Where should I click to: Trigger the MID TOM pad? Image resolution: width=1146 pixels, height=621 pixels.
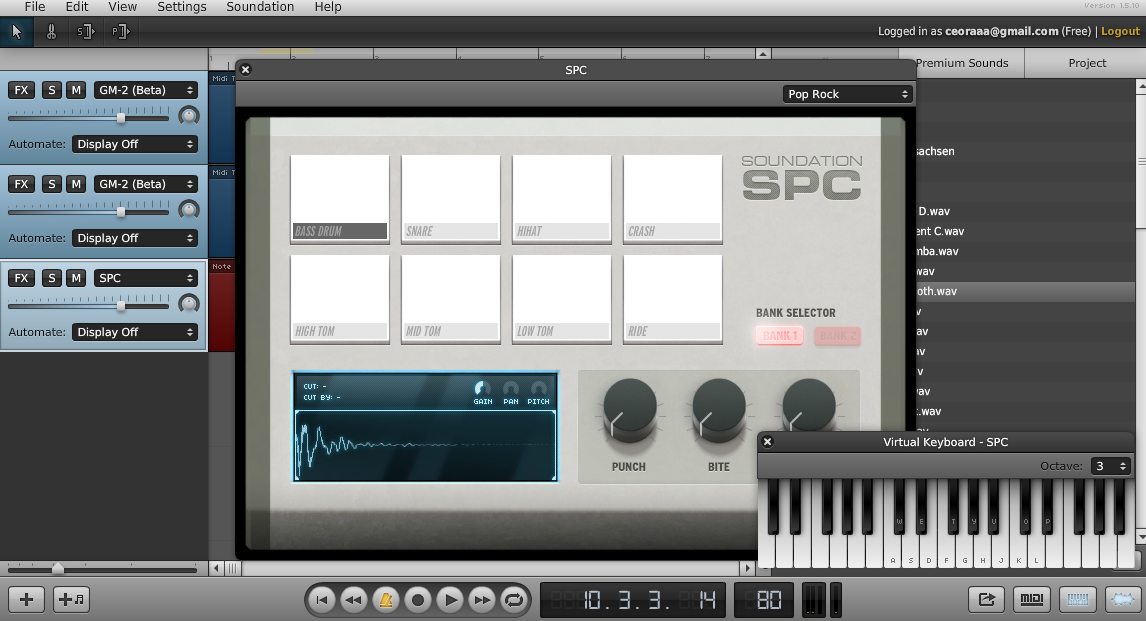[451, 298]
